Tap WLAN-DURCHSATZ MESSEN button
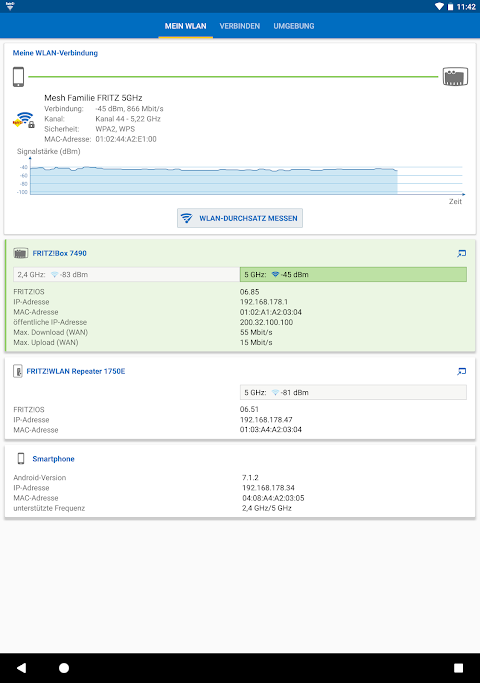Screen dimensions: 480x683 coord(240,218)
